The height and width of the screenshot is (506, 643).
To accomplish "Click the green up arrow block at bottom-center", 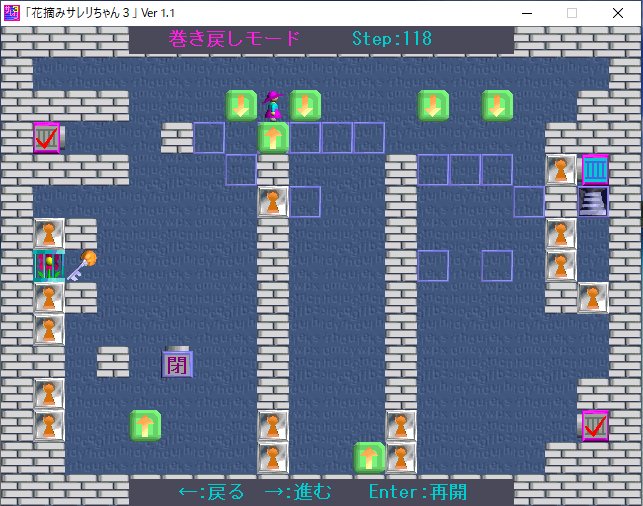I will (x=369, y=457).
